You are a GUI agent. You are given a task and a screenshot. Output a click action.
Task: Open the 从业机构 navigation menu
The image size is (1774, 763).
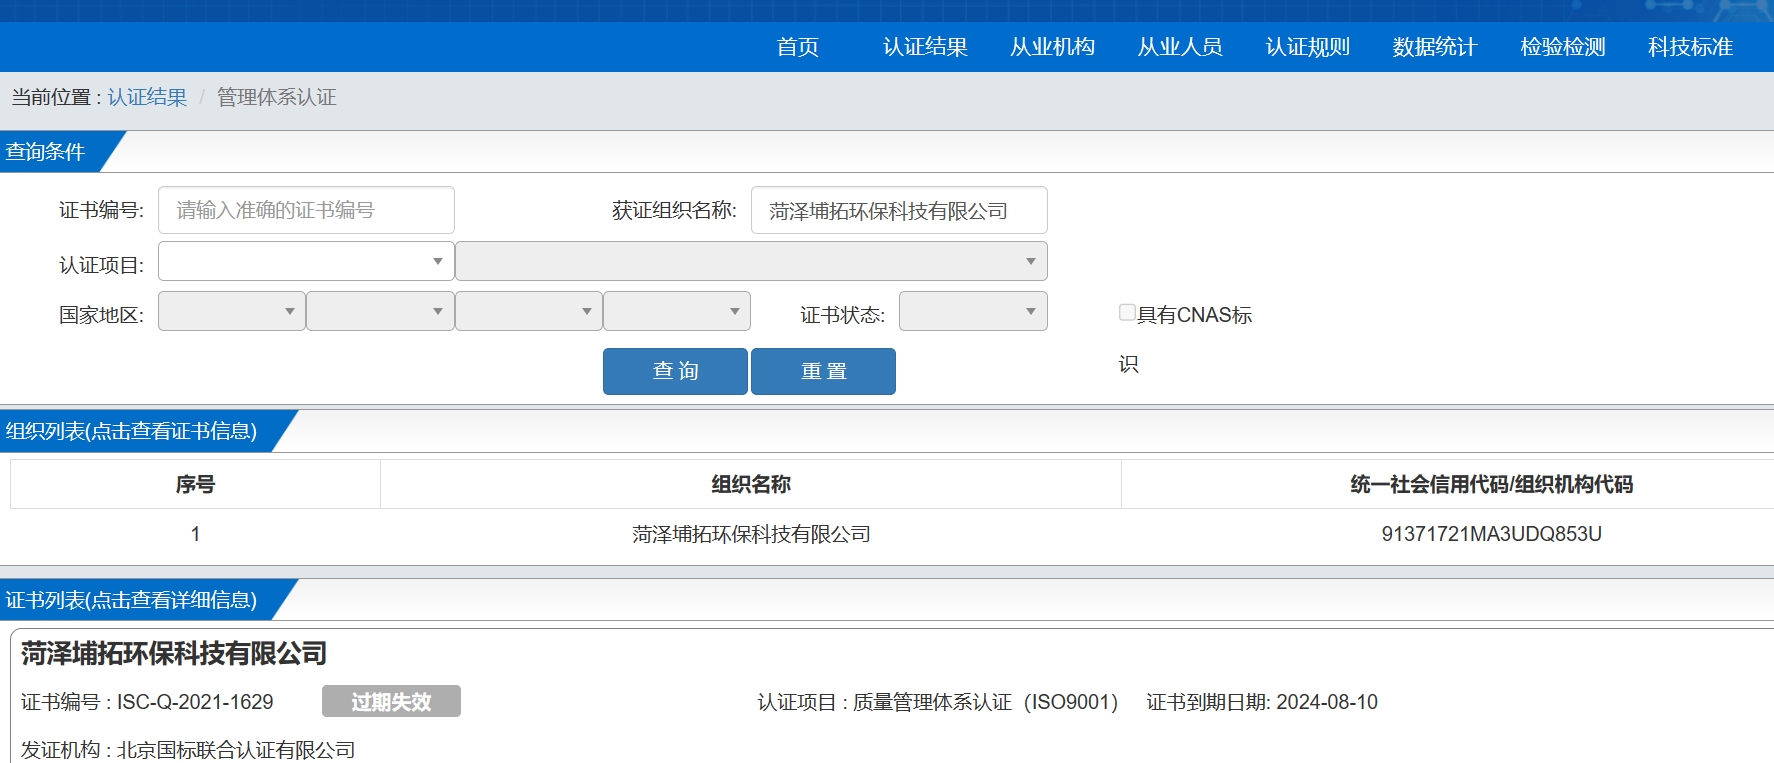point(1052,47)
